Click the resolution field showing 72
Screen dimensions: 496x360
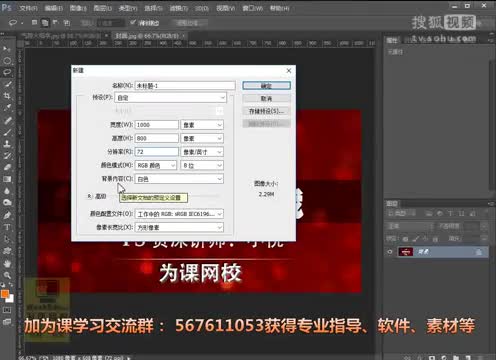157,152
